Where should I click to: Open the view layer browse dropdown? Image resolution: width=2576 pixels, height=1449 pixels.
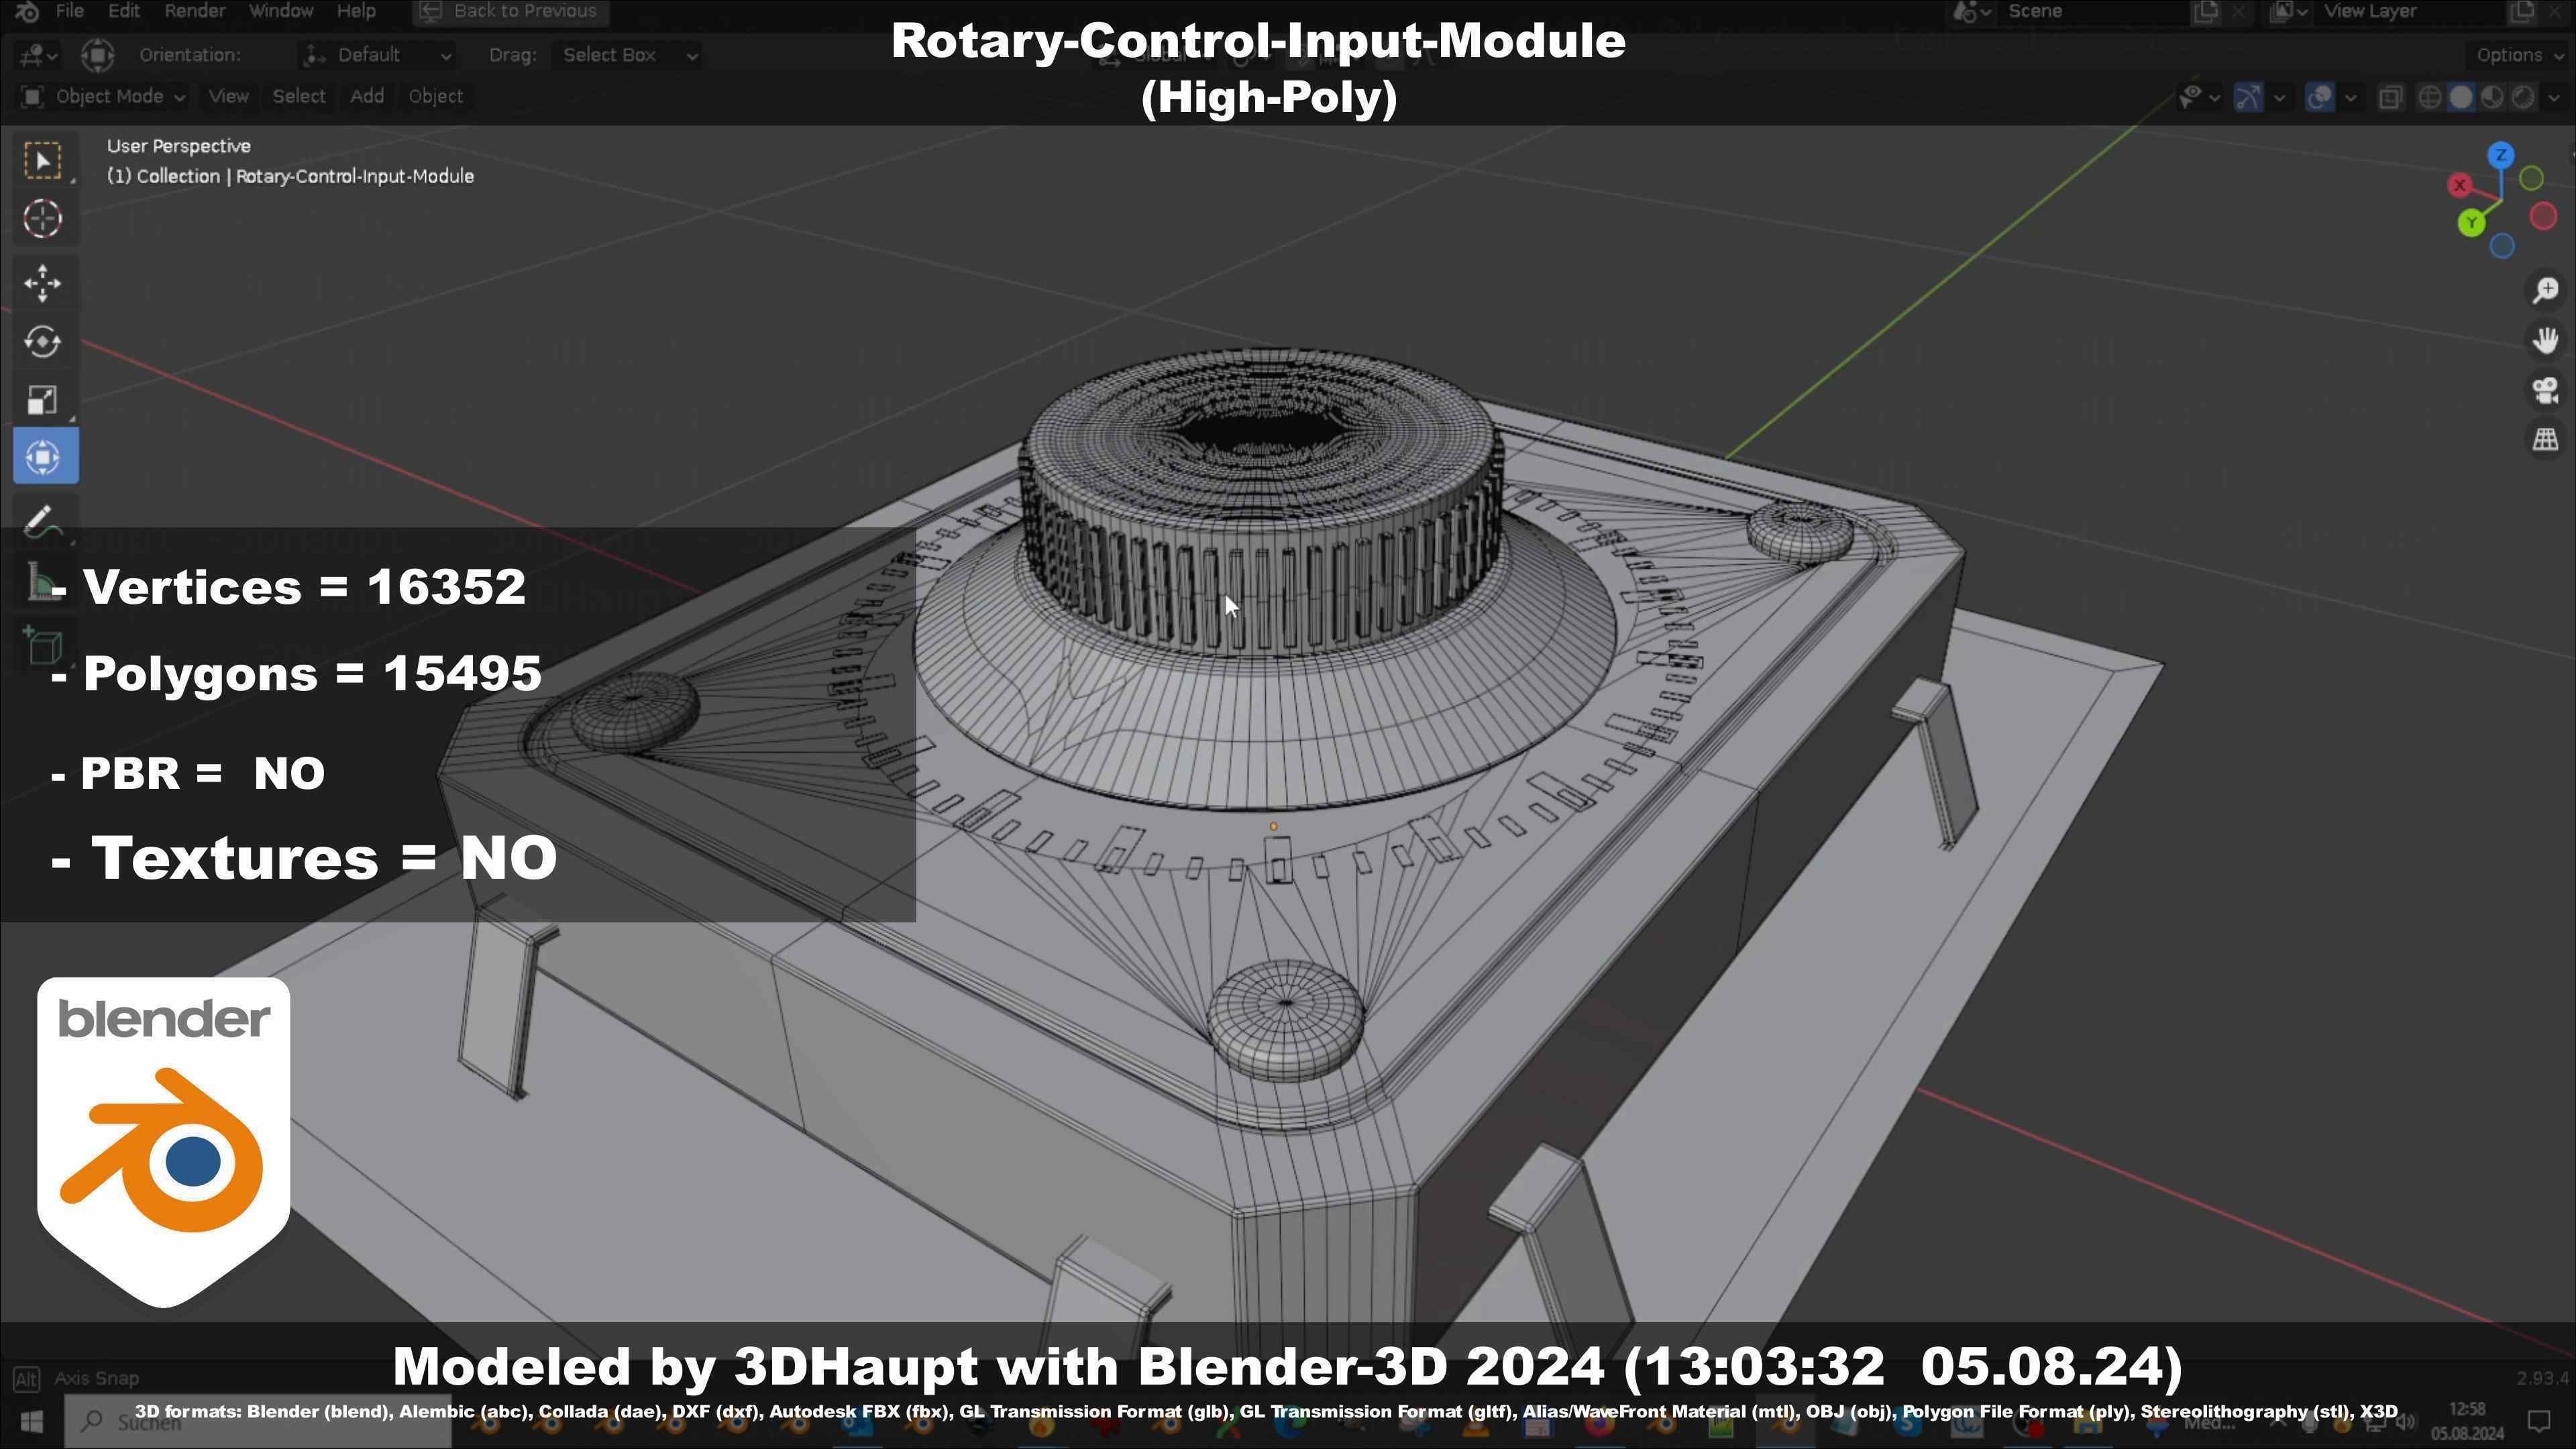coord(2288,11)
